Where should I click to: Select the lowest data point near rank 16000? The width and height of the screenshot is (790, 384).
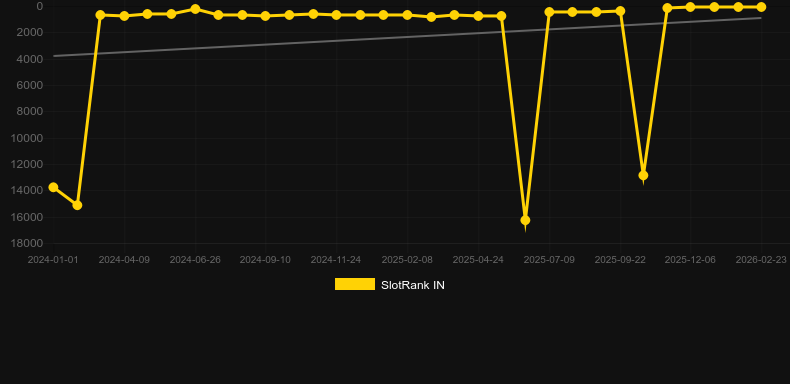[x=525, y=220]
